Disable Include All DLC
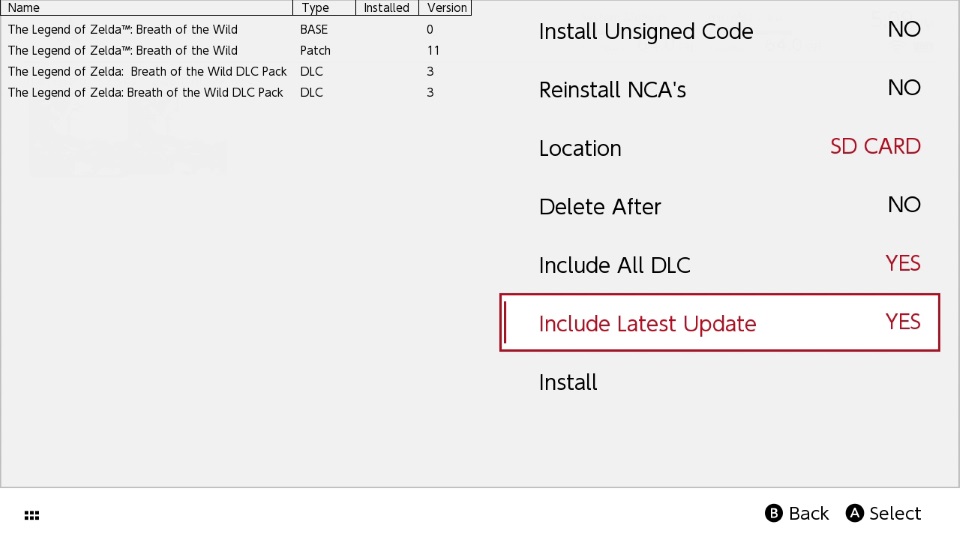 click(719, 265)
